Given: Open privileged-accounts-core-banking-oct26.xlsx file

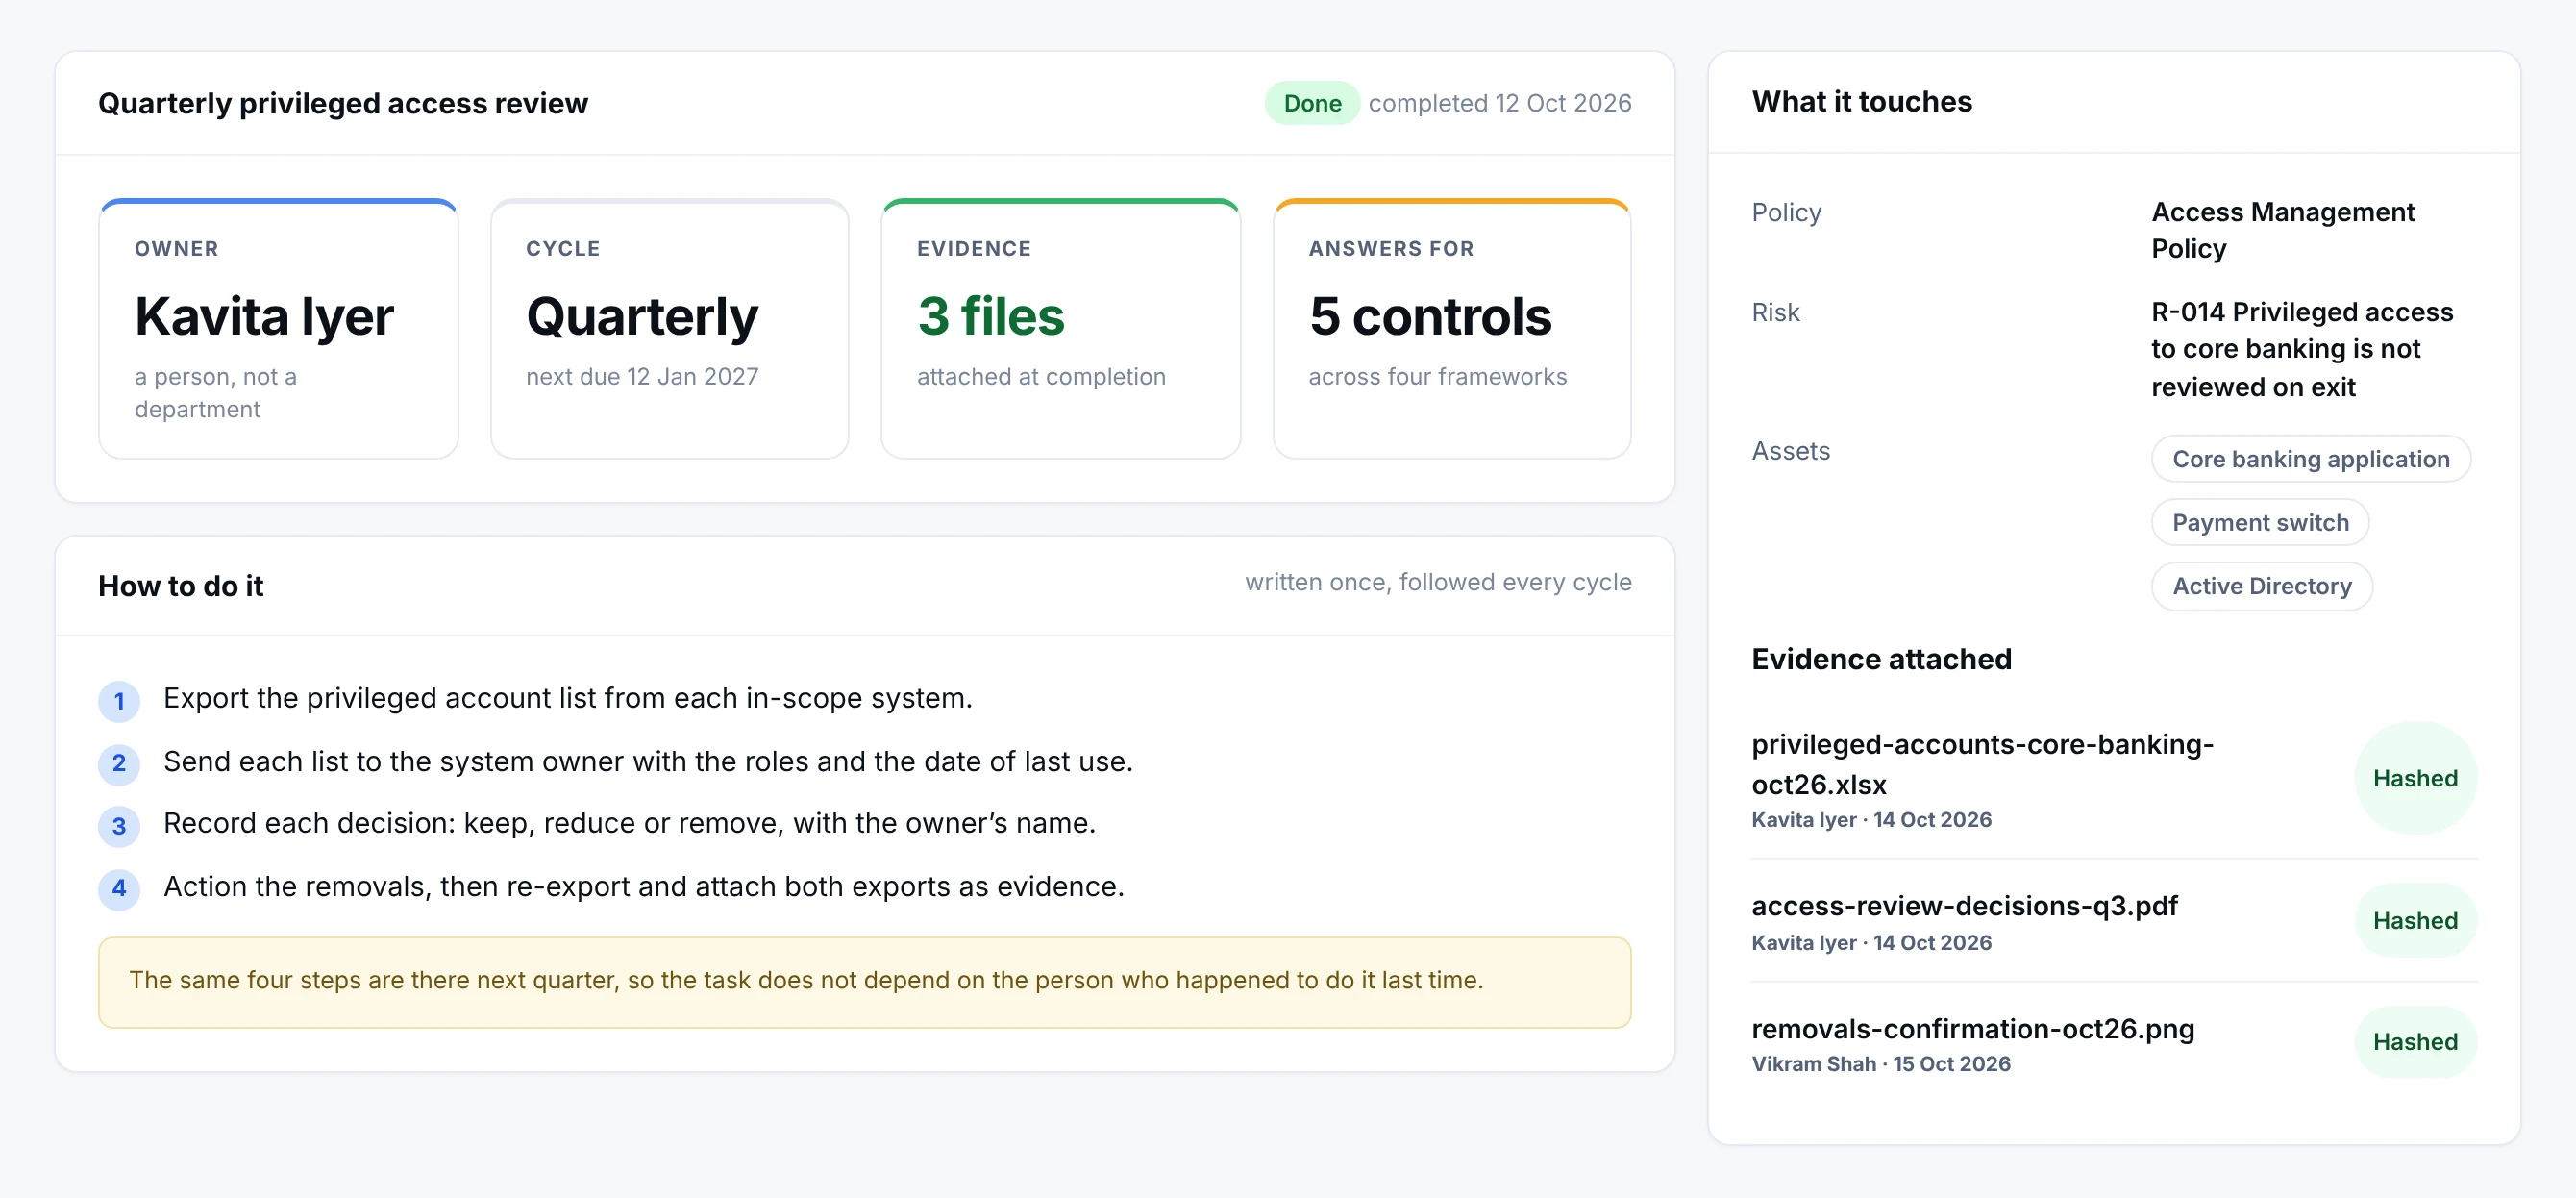Looking at the screenshot, I should (x=1982, y=764).
